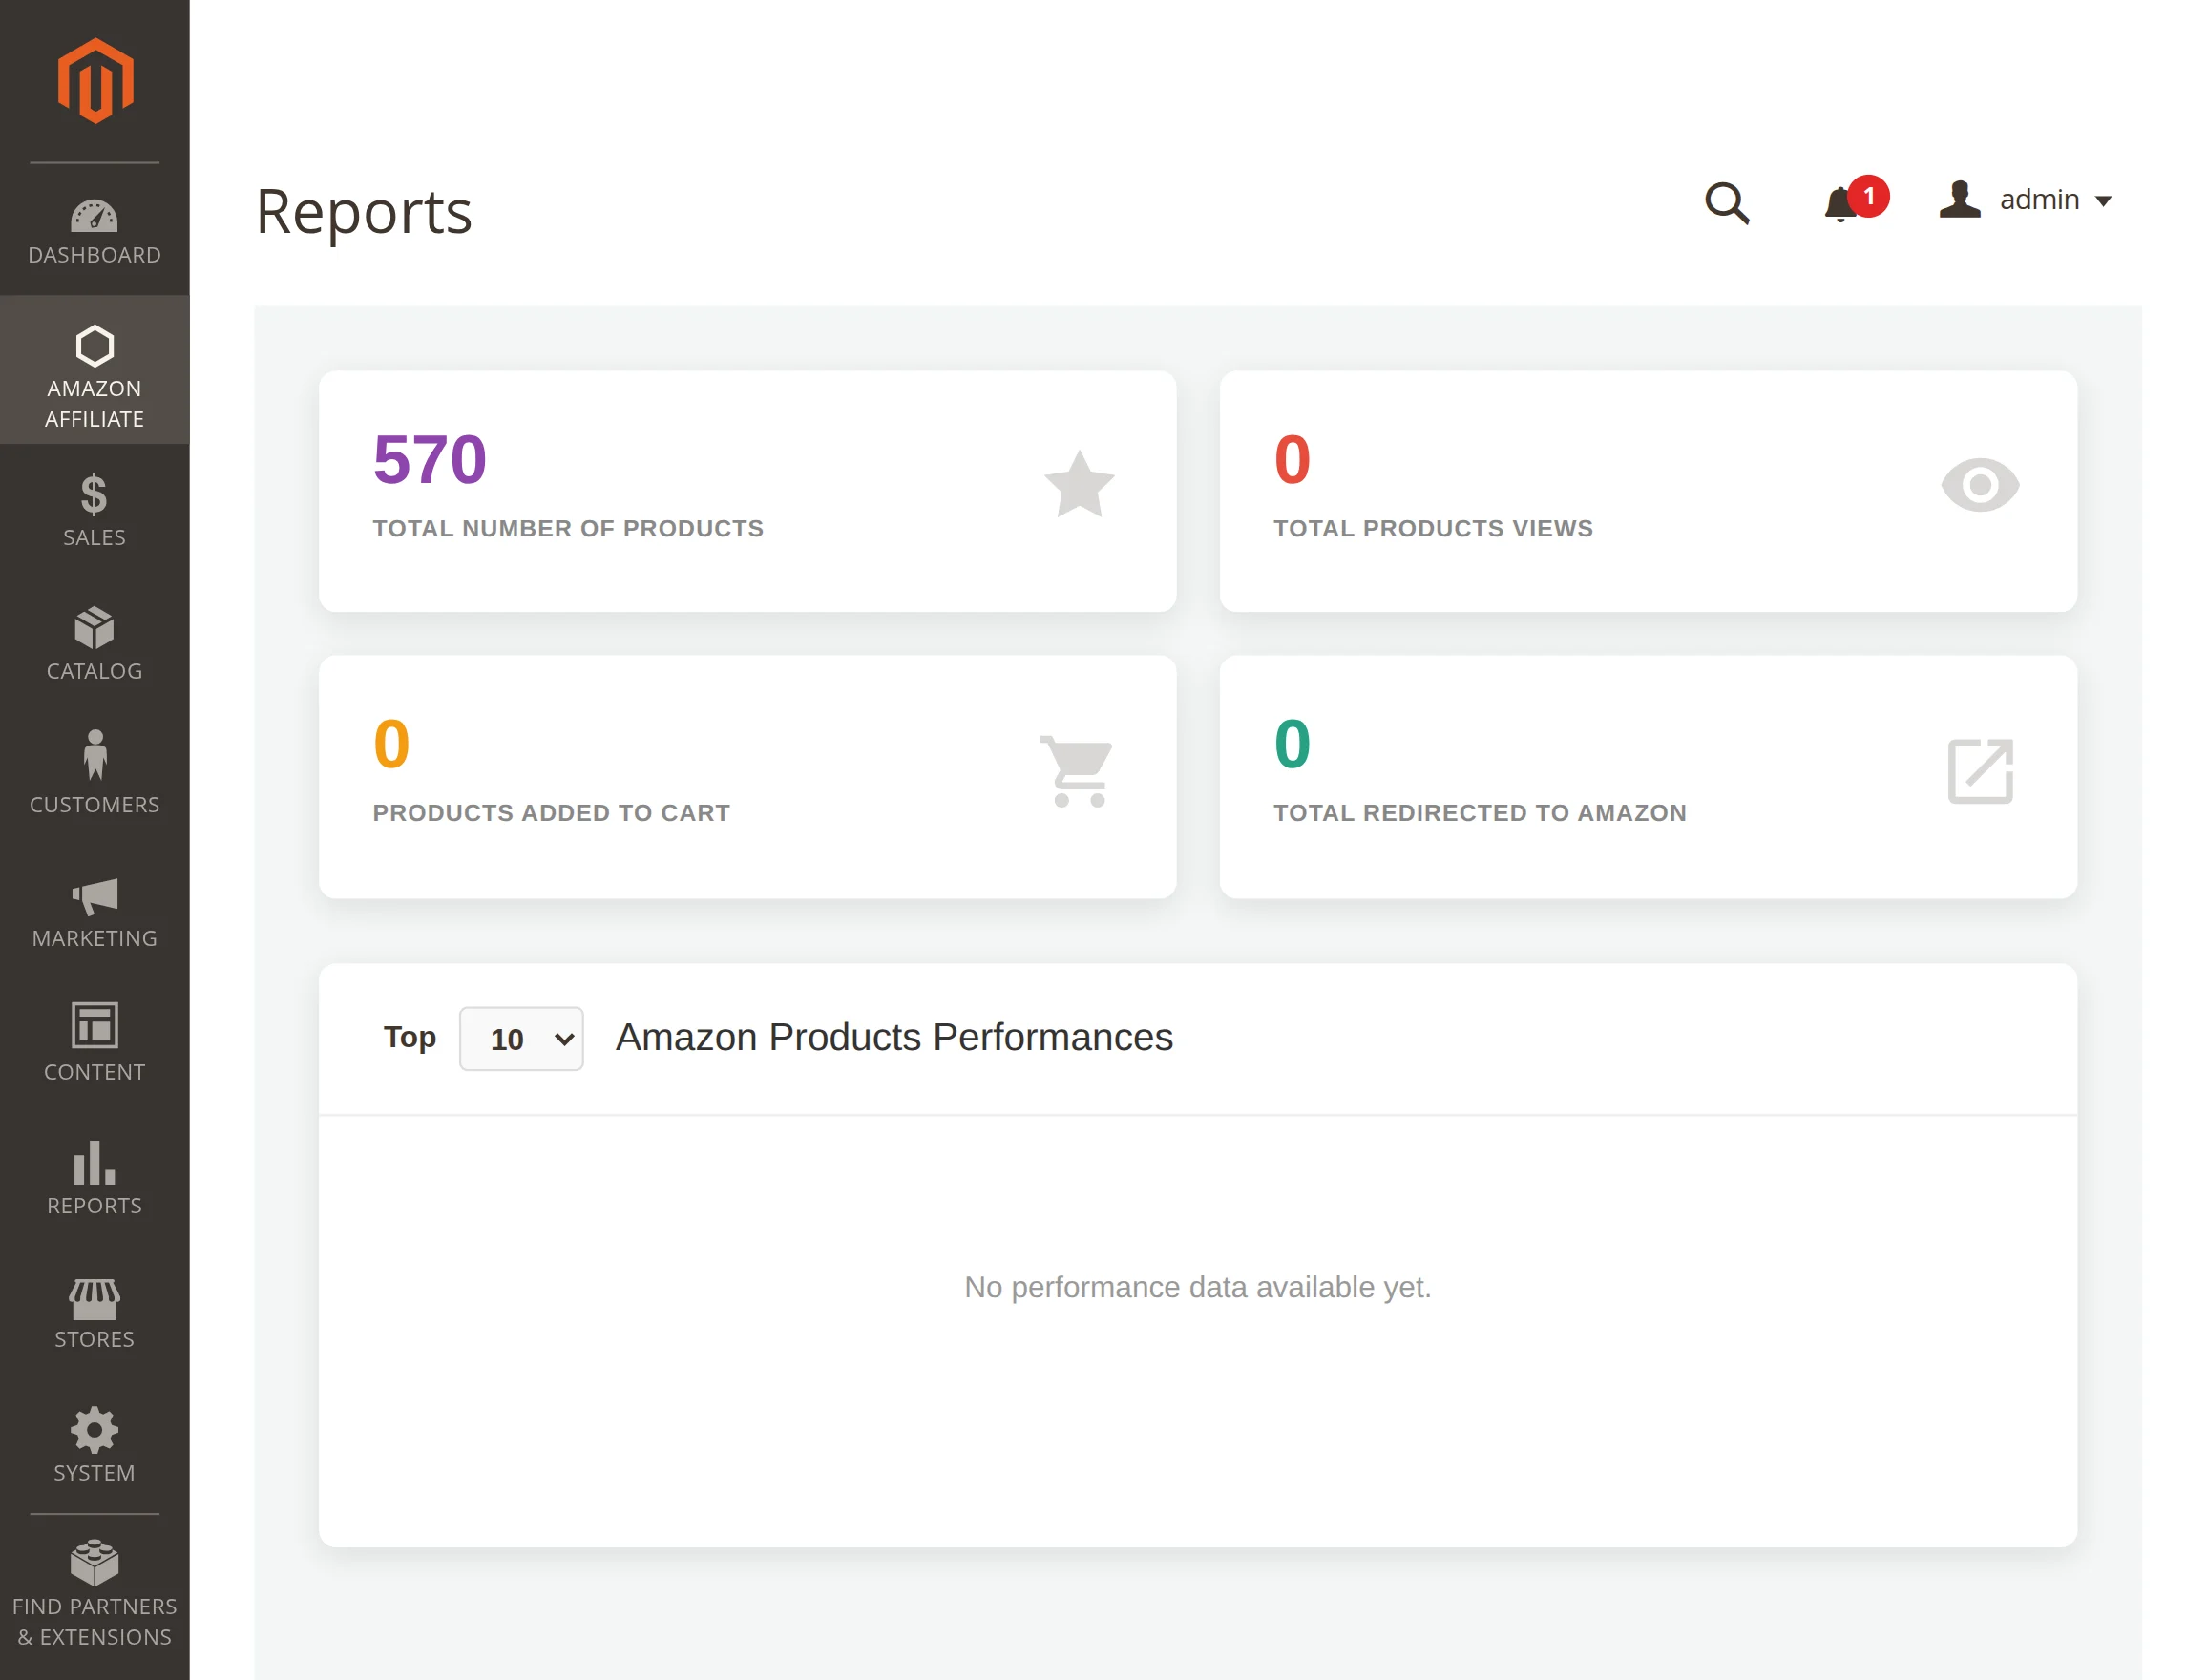2207x1680 pixels.
Task: Click the Total Redirected to Amazon label
Action: [x=1479, y=812]
